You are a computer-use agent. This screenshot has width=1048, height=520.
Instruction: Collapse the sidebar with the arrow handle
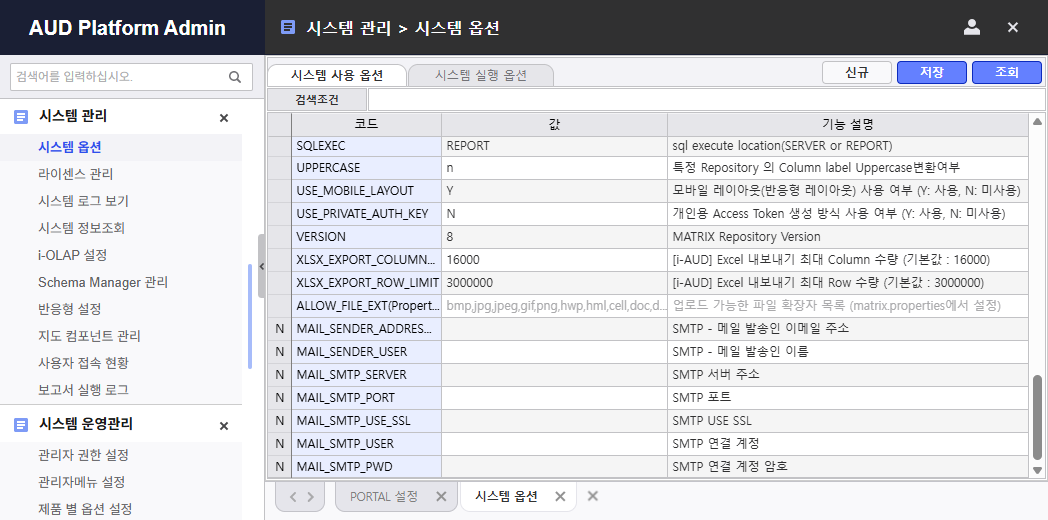(261, 266)
